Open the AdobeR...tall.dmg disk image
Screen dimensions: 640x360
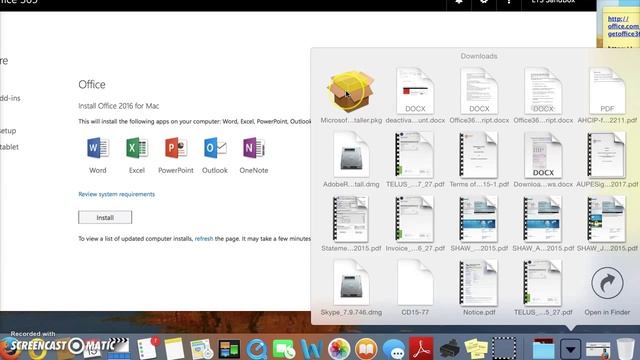(x=351, y=156)
